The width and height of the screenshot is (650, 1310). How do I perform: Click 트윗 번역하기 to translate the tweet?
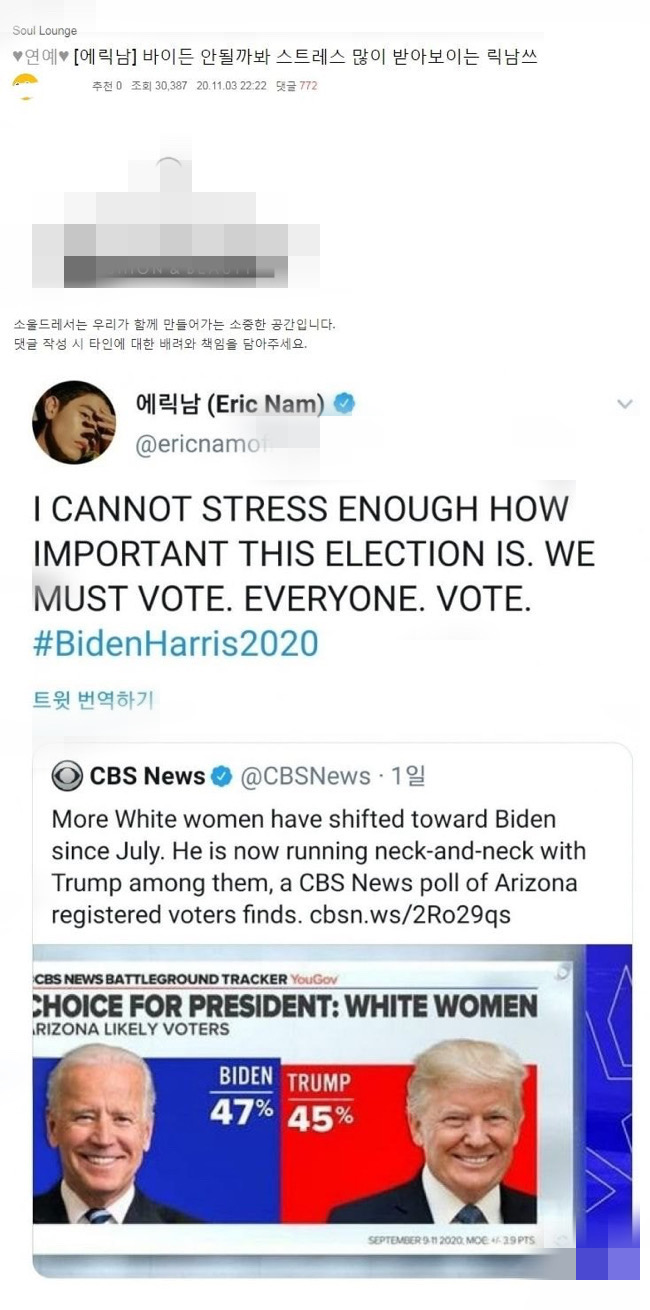[x=93, y=700]
